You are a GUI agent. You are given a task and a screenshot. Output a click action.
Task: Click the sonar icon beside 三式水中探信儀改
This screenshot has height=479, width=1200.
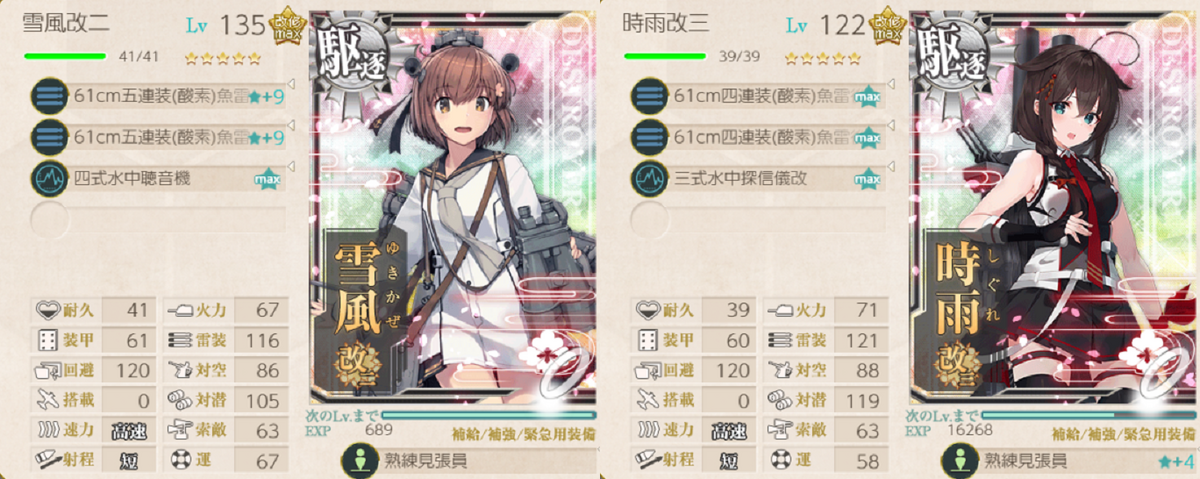coord(646,178)
